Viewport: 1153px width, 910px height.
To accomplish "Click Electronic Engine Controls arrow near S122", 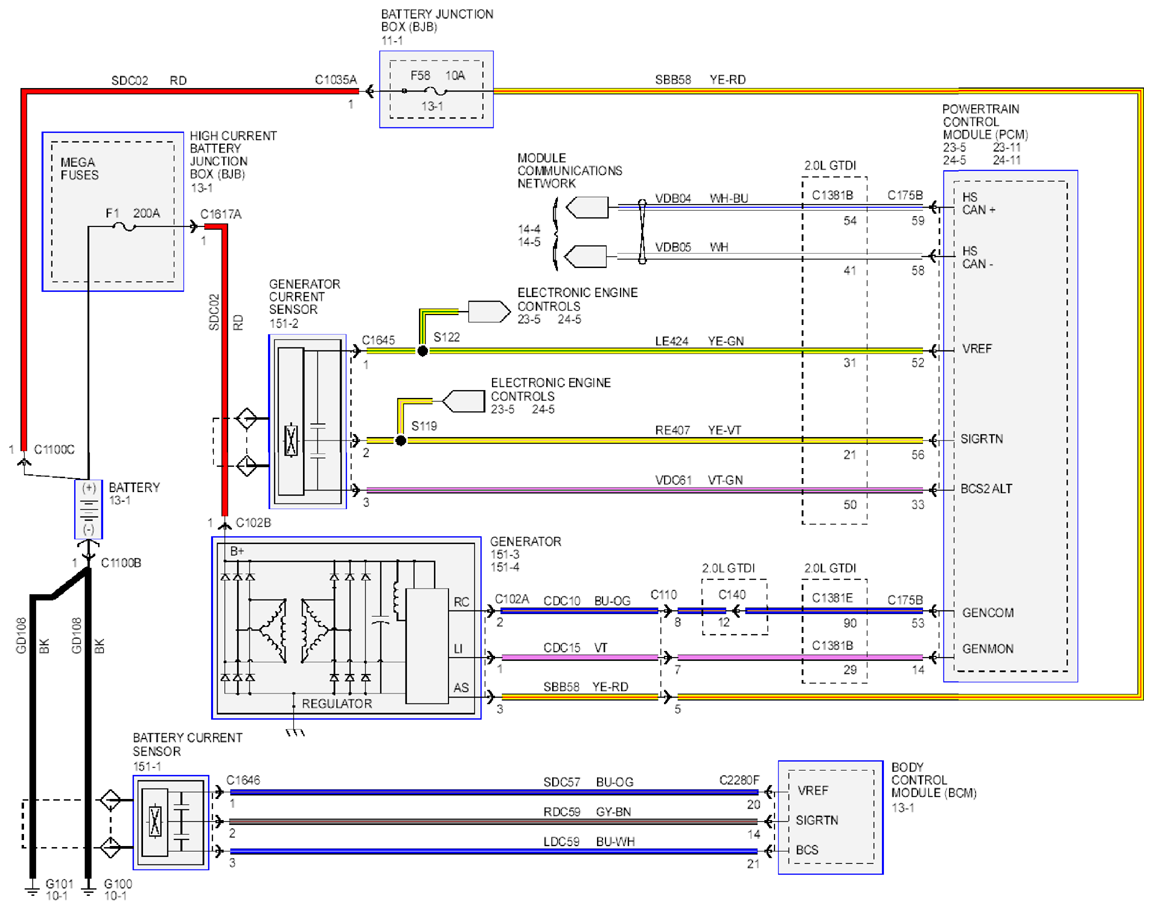I will click(489, 312).
